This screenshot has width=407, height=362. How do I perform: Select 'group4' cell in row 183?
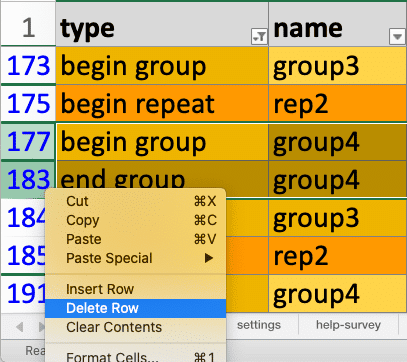(x=338, y=179)
